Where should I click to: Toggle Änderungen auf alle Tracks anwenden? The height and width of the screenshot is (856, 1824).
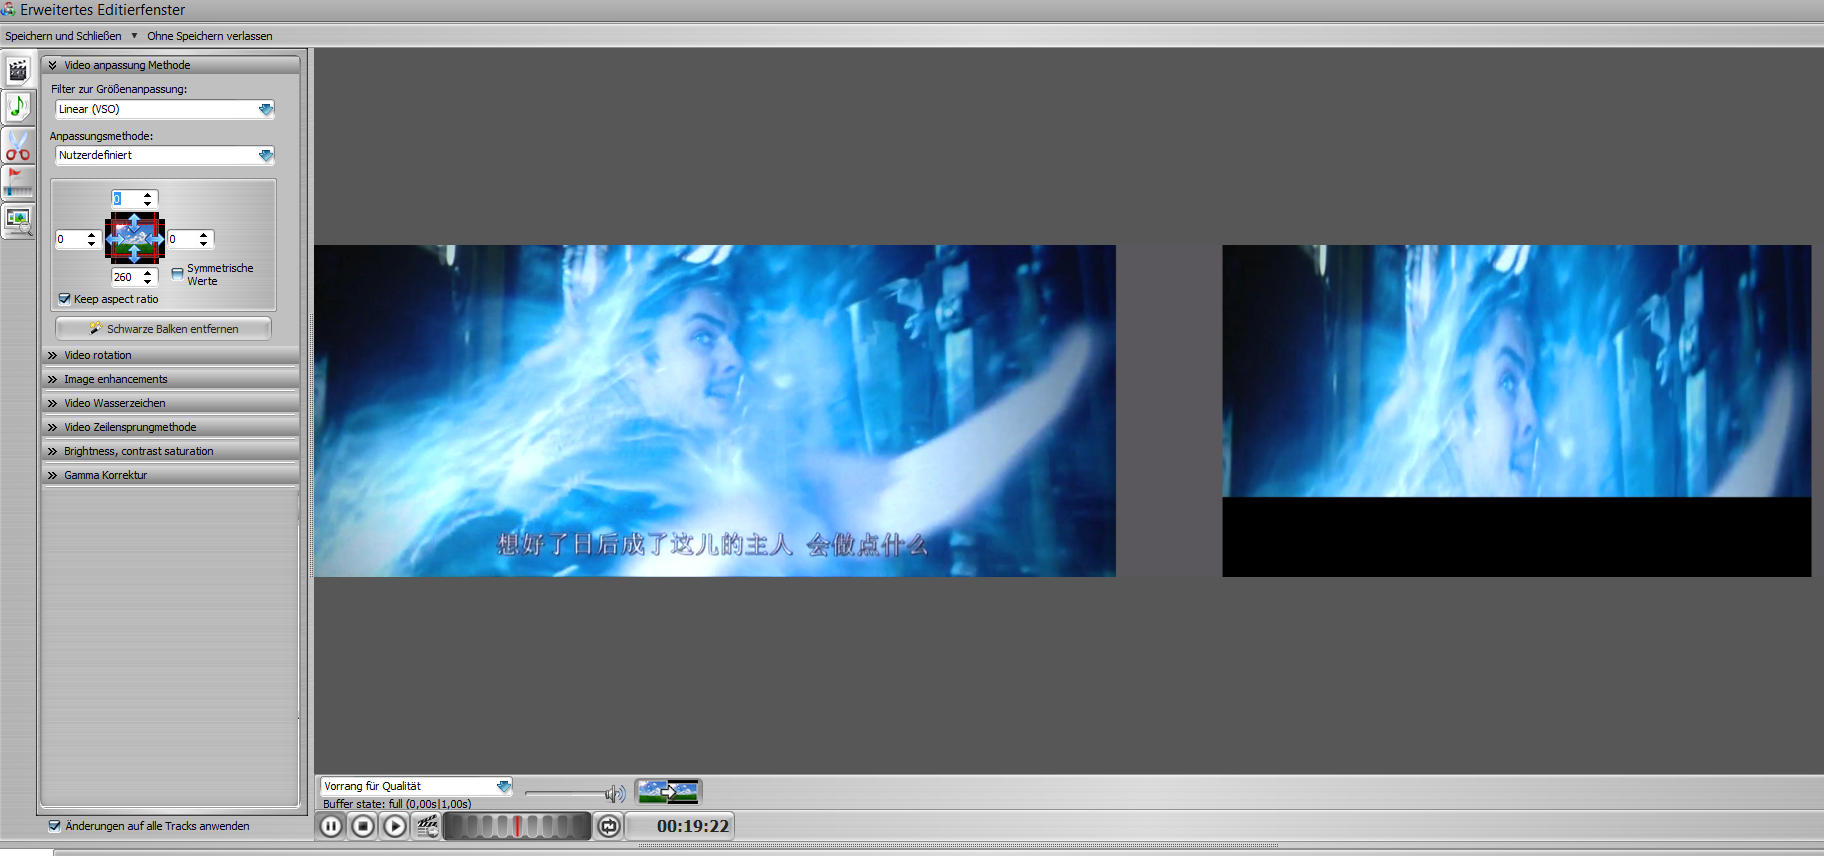(55, 826)
